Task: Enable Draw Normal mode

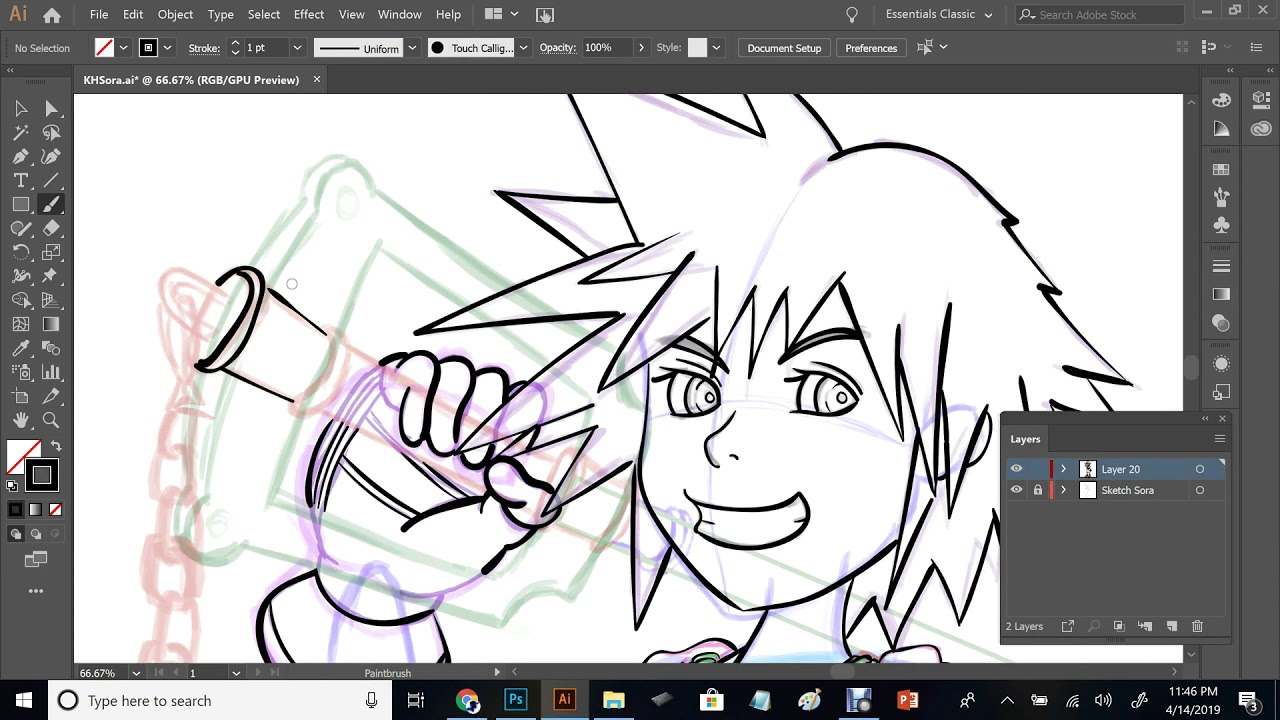Action: tap(16, 534)
